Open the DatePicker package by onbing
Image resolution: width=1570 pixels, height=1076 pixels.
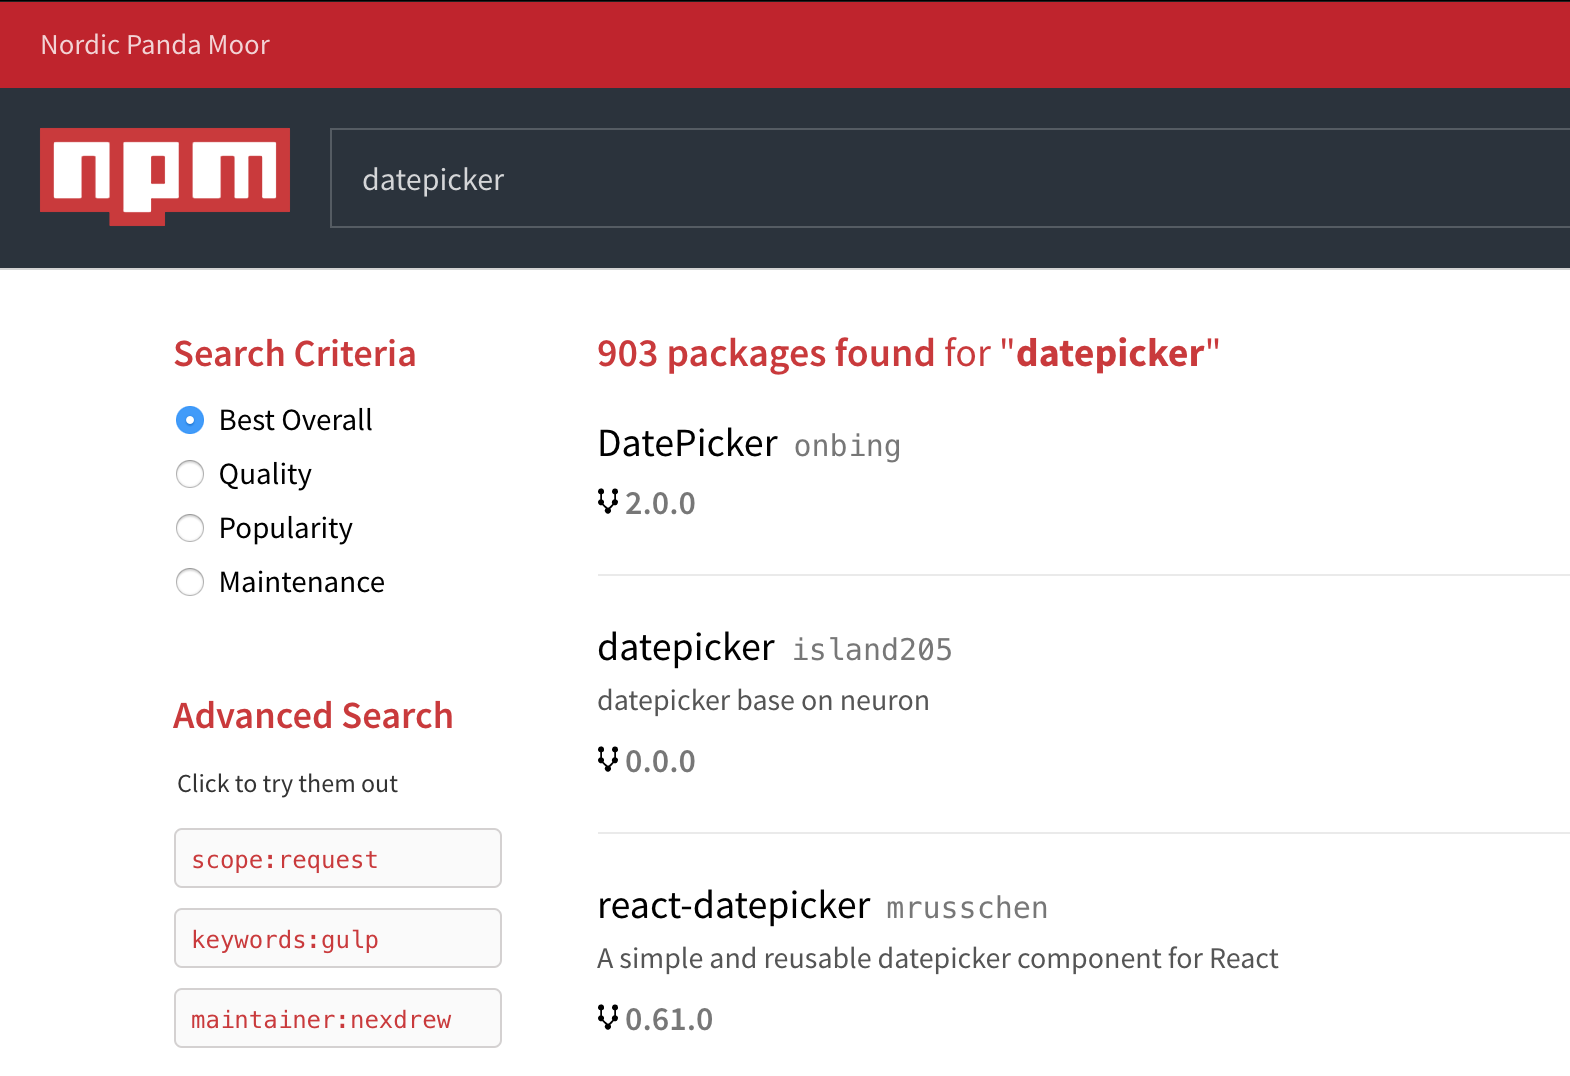pos(687,443)
